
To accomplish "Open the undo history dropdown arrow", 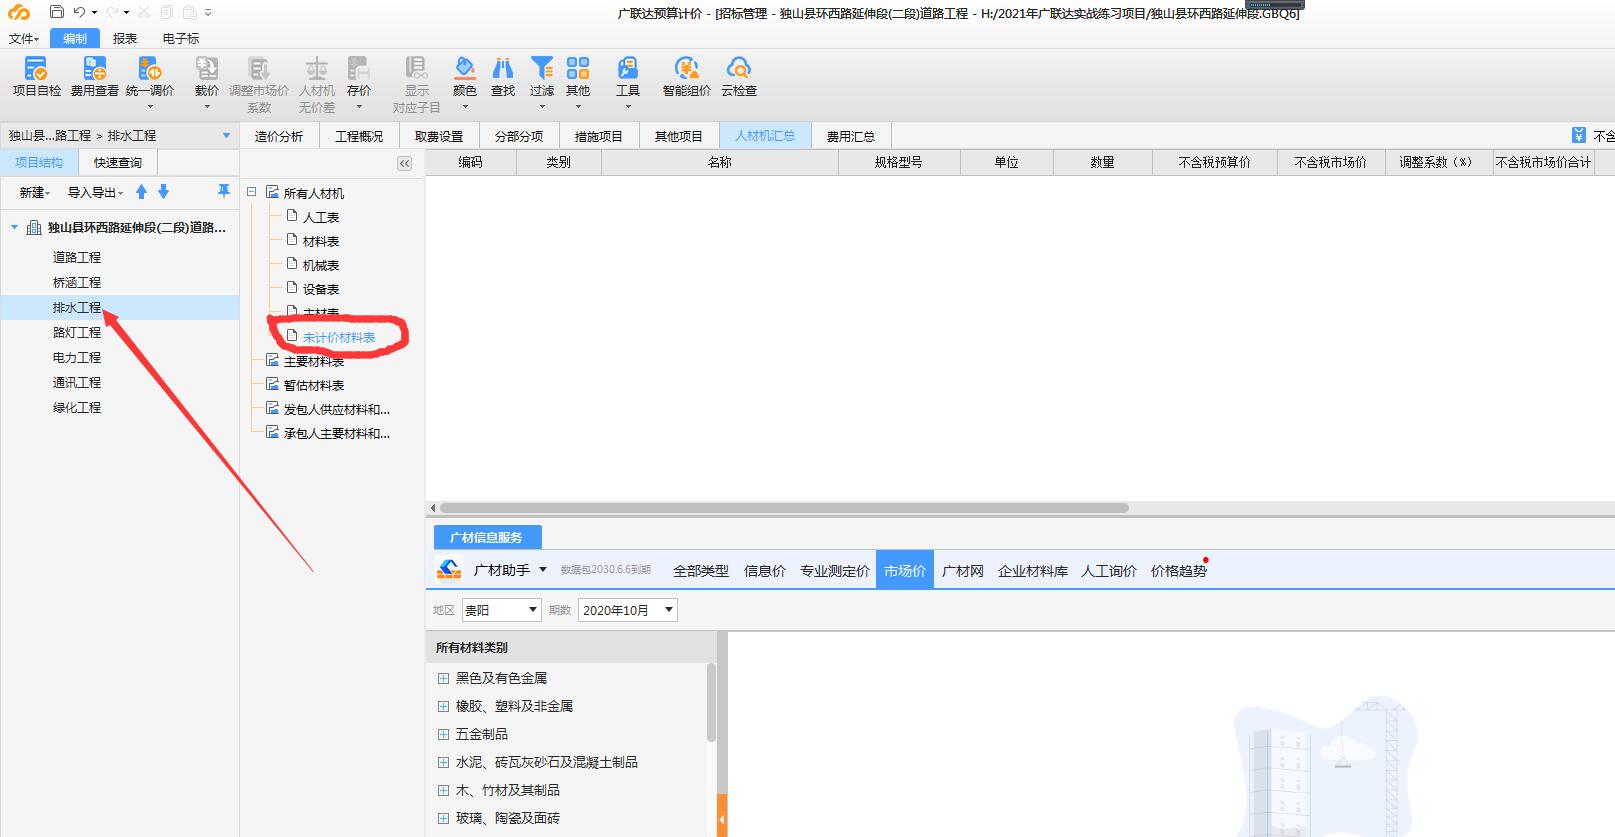I will 94,13.
